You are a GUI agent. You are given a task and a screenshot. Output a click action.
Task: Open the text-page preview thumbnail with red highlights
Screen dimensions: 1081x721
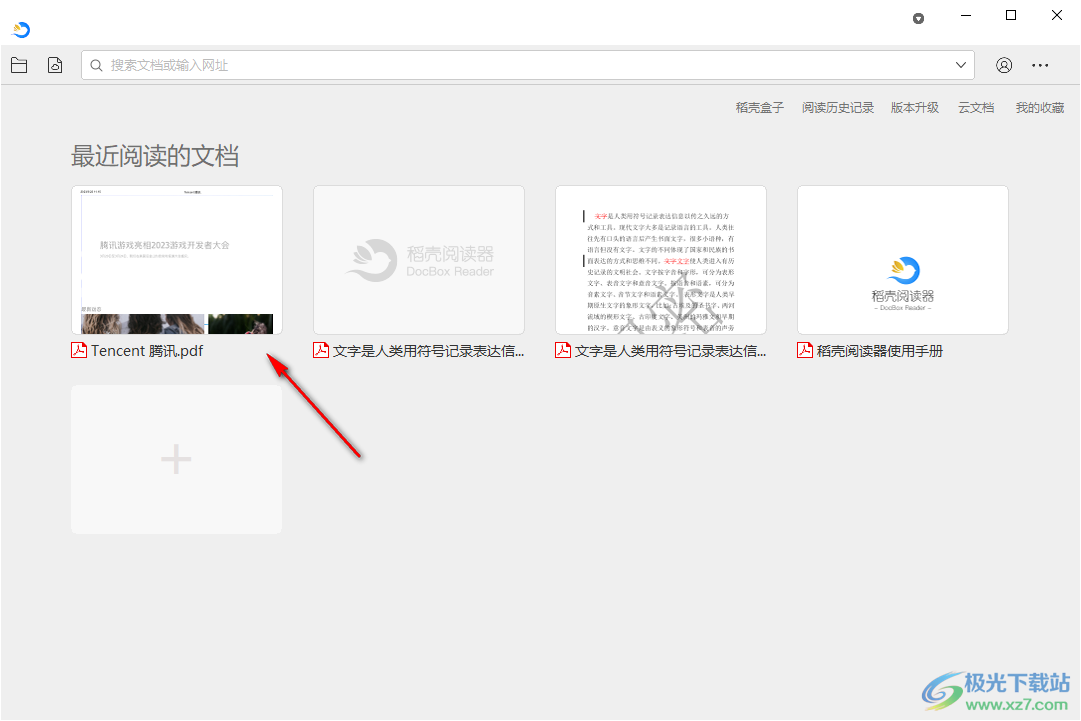point(660,260)
